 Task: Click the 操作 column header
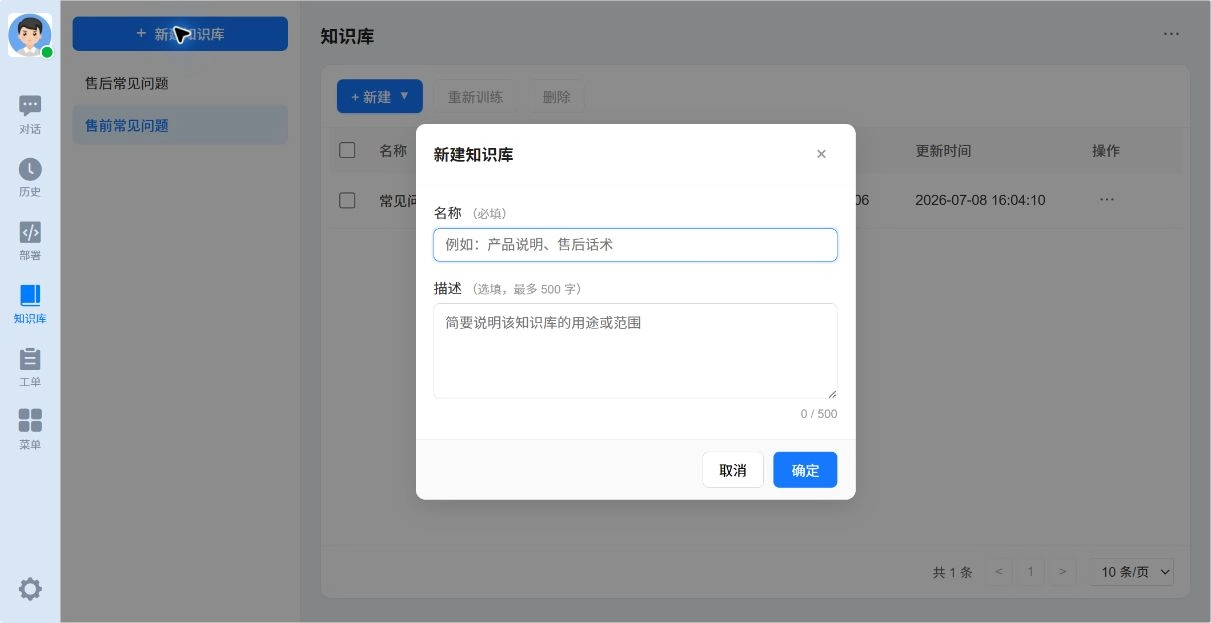click(x=1106, y=151)
